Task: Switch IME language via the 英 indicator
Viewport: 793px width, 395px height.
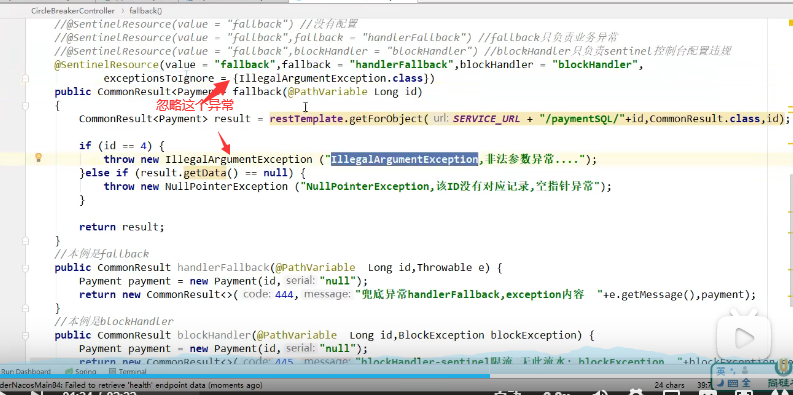Action: [721, 371]
